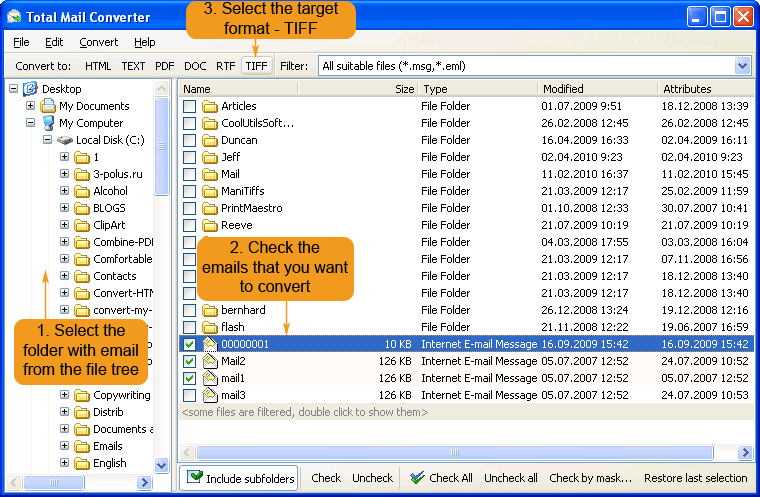Click the 00000001 email message icon
This screenshot has height=497, width=760.
(210, 344)
